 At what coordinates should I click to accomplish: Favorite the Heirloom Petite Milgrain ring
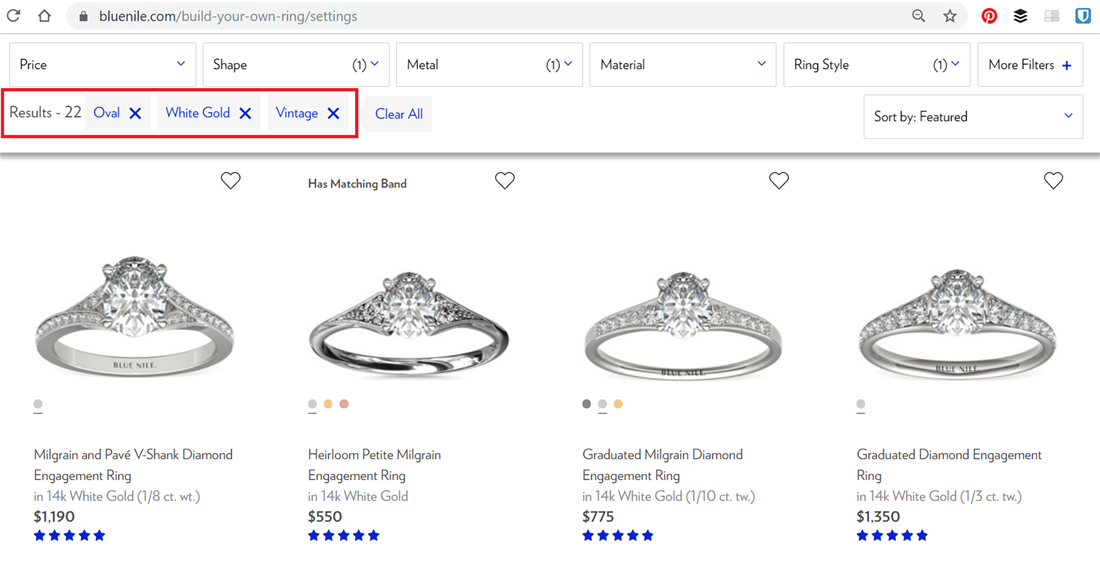[x=505, y=180]
